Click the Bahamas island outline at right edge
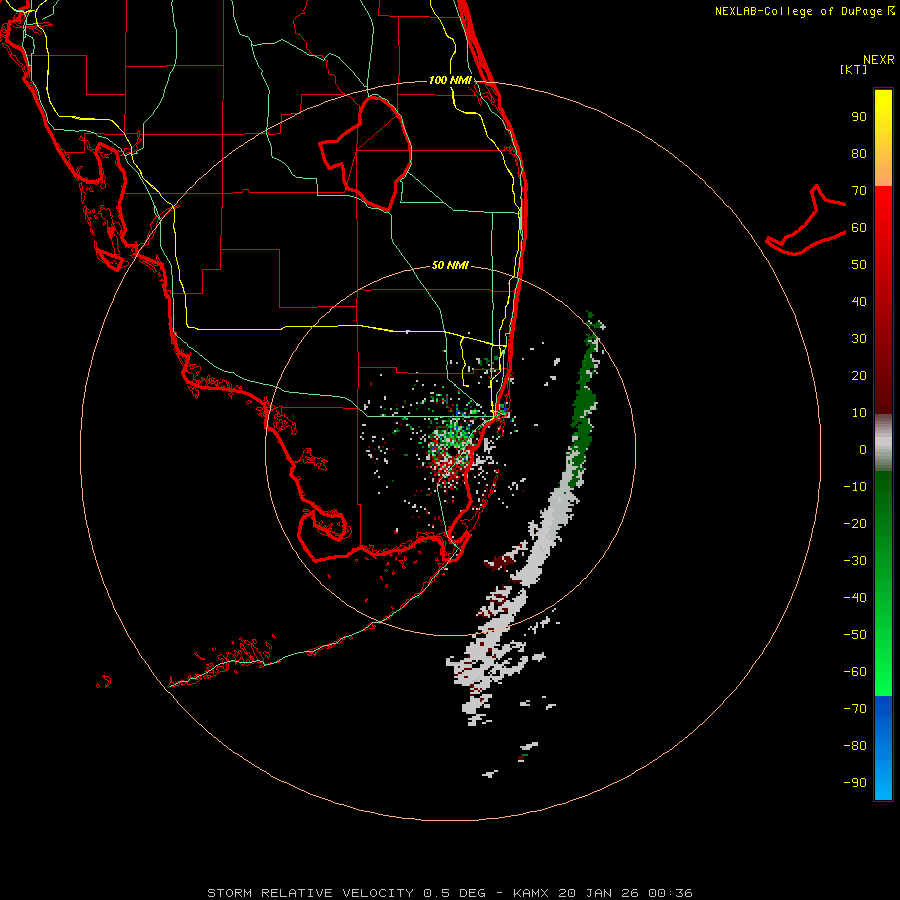900x900 pixels. 807,221
